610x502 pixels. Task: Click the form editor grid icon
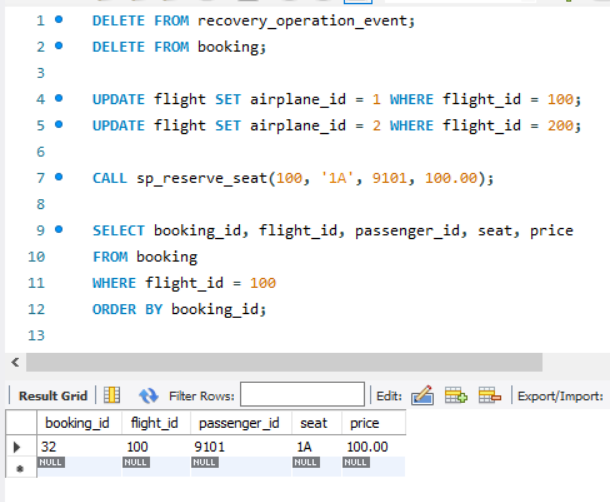coord(112,395)
